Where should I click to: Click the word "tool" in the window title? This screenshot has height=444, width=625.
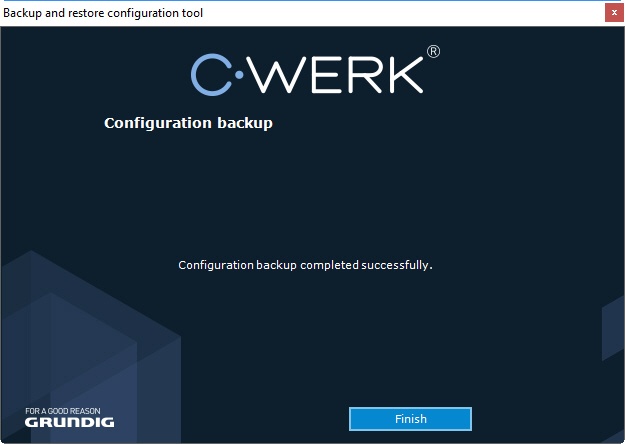coord(192,13)
